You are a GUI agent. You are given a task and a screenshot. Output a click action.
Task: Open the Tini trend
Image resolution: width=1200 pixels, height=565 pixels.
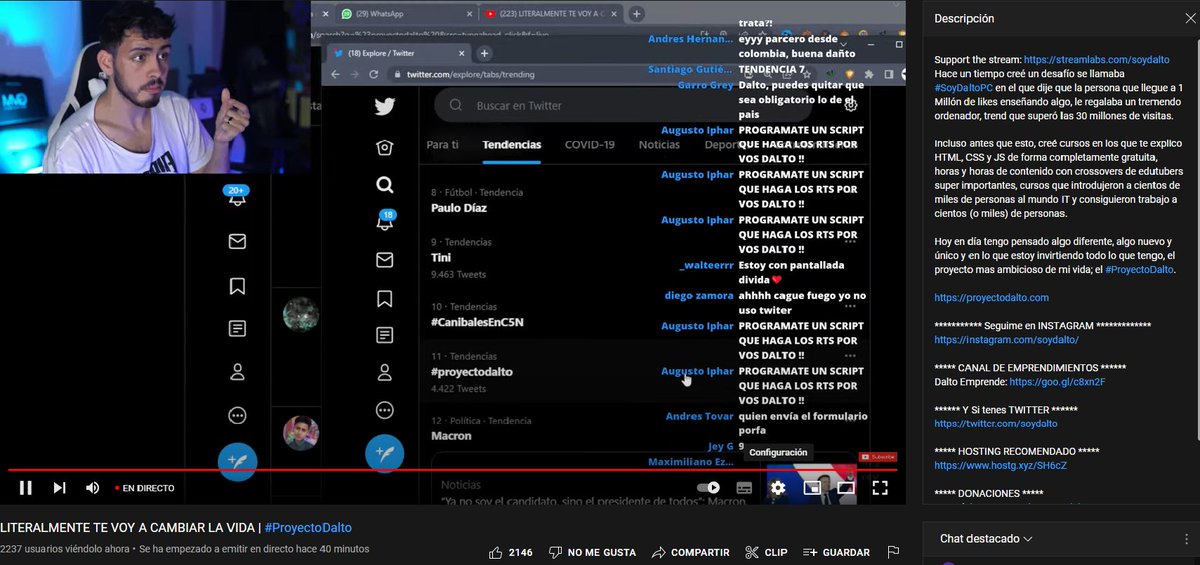(x=442, y=258)
